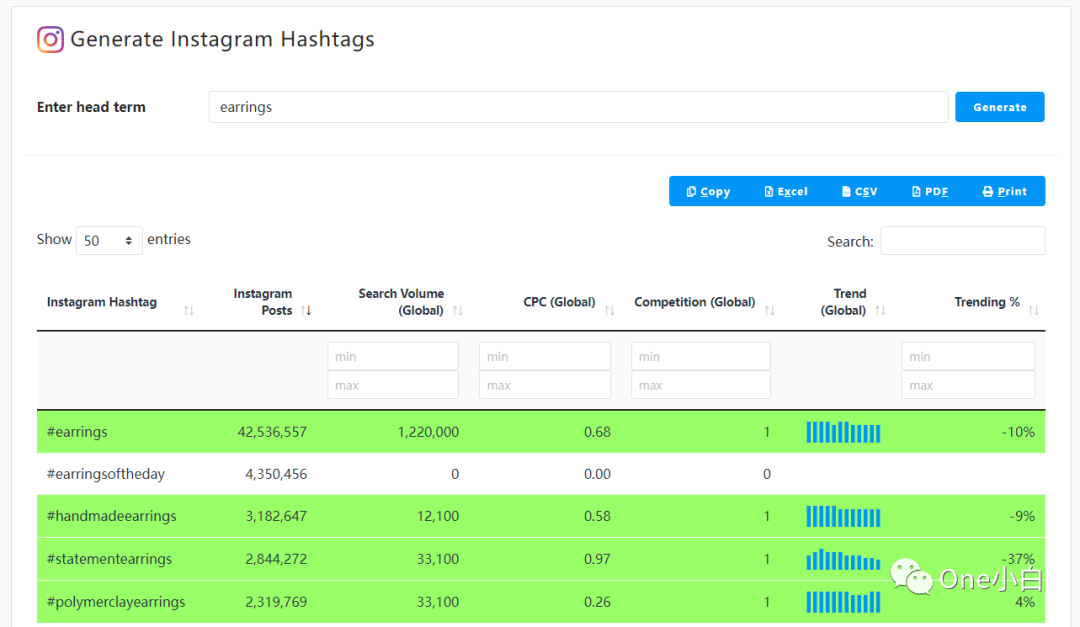
Task: Click CPC value 0.68
Action: (597, 432)
